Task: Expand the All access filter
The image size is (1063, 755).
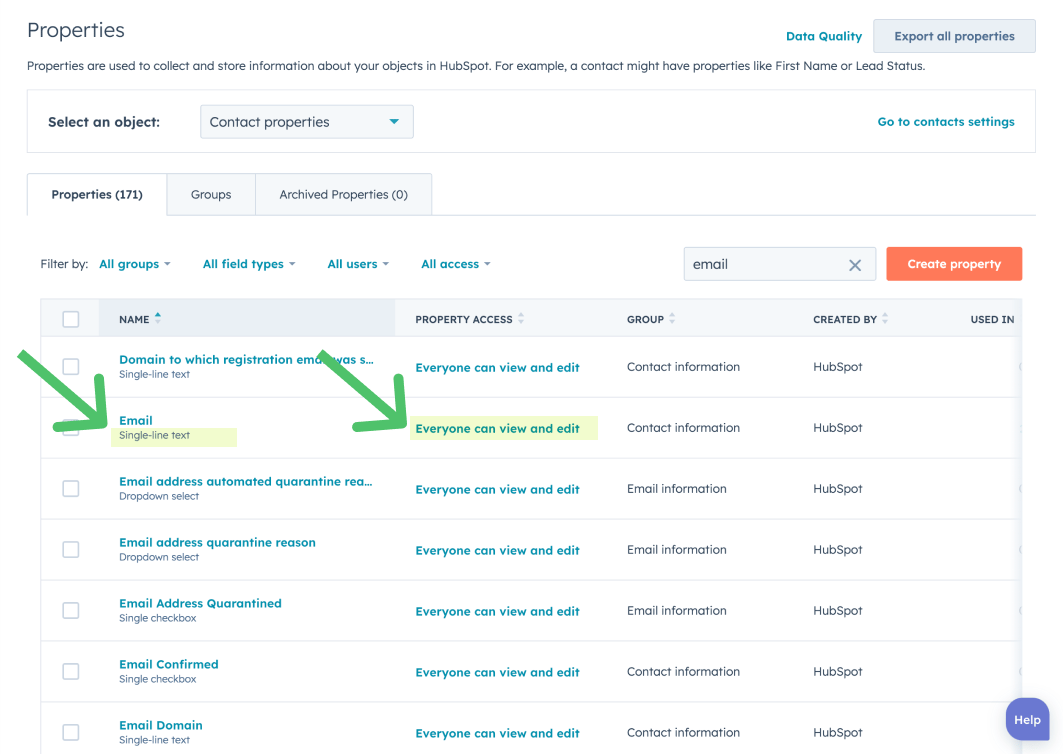Action: pyautogui.click(x=456, y=264)
